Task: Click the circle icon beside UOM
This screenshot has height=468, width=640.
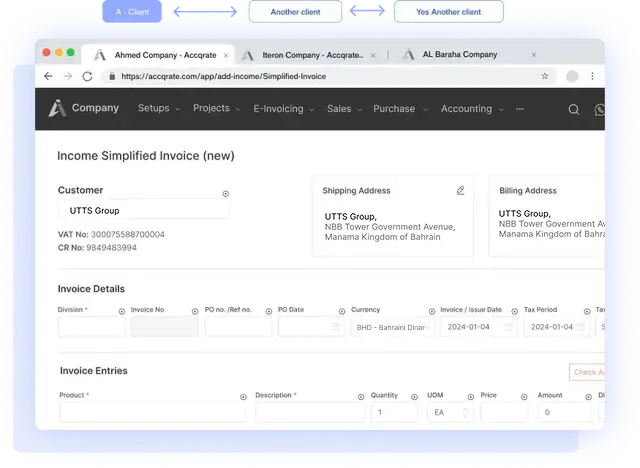Action: coord(471,397)
